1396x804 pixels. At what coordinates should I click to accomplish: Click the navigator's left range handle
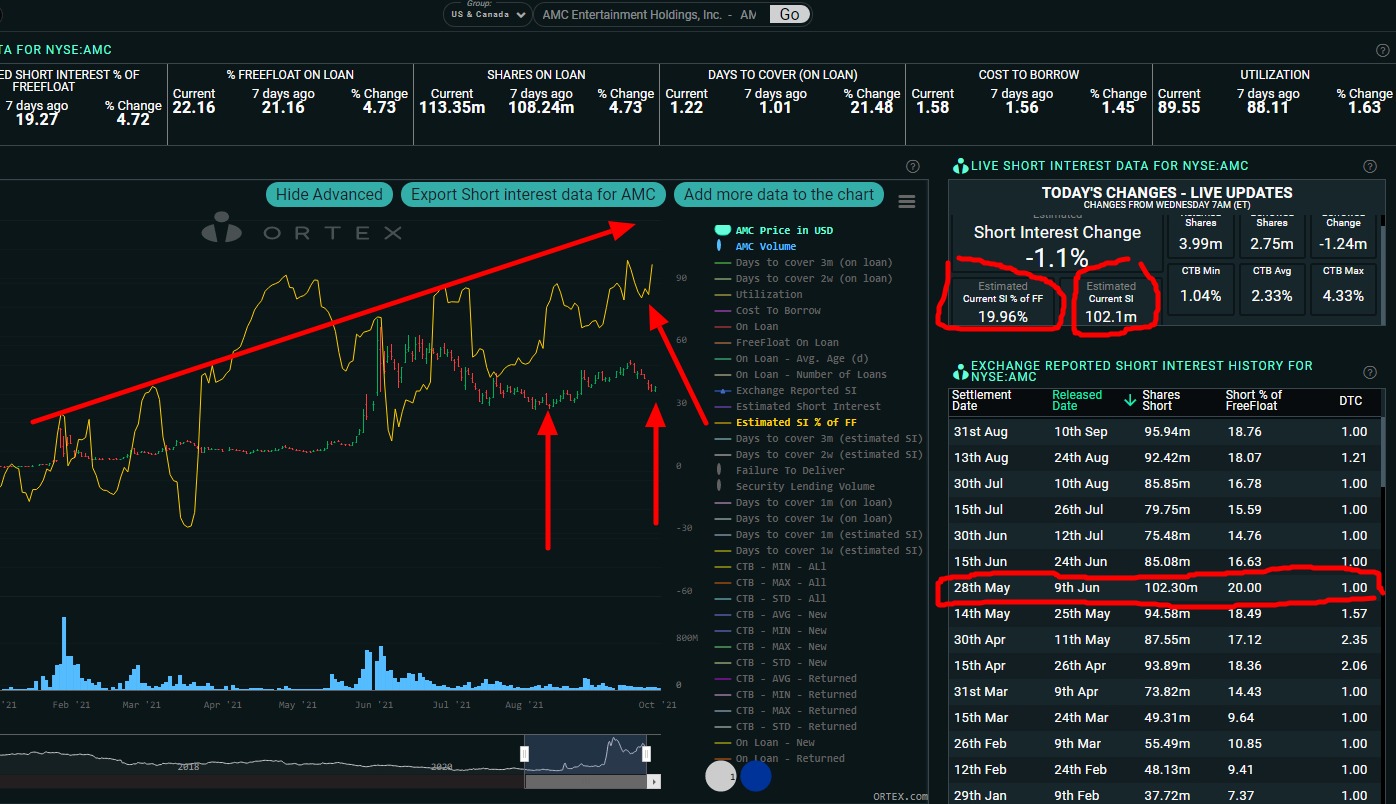(524, 754)
